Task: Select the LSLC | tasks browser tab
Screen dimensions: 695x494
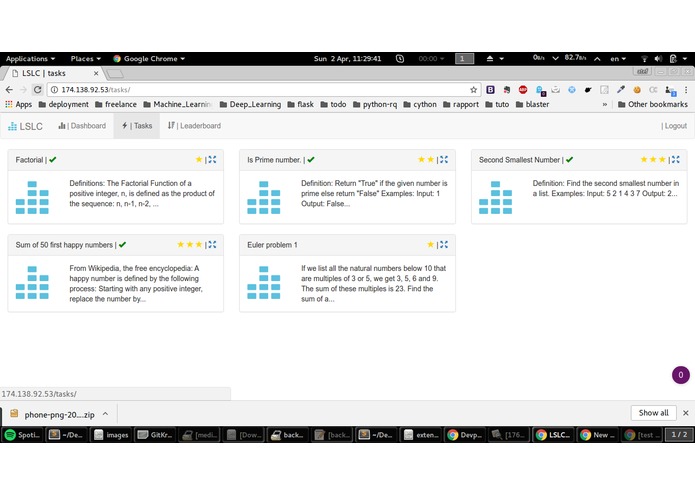Action: 53,73
